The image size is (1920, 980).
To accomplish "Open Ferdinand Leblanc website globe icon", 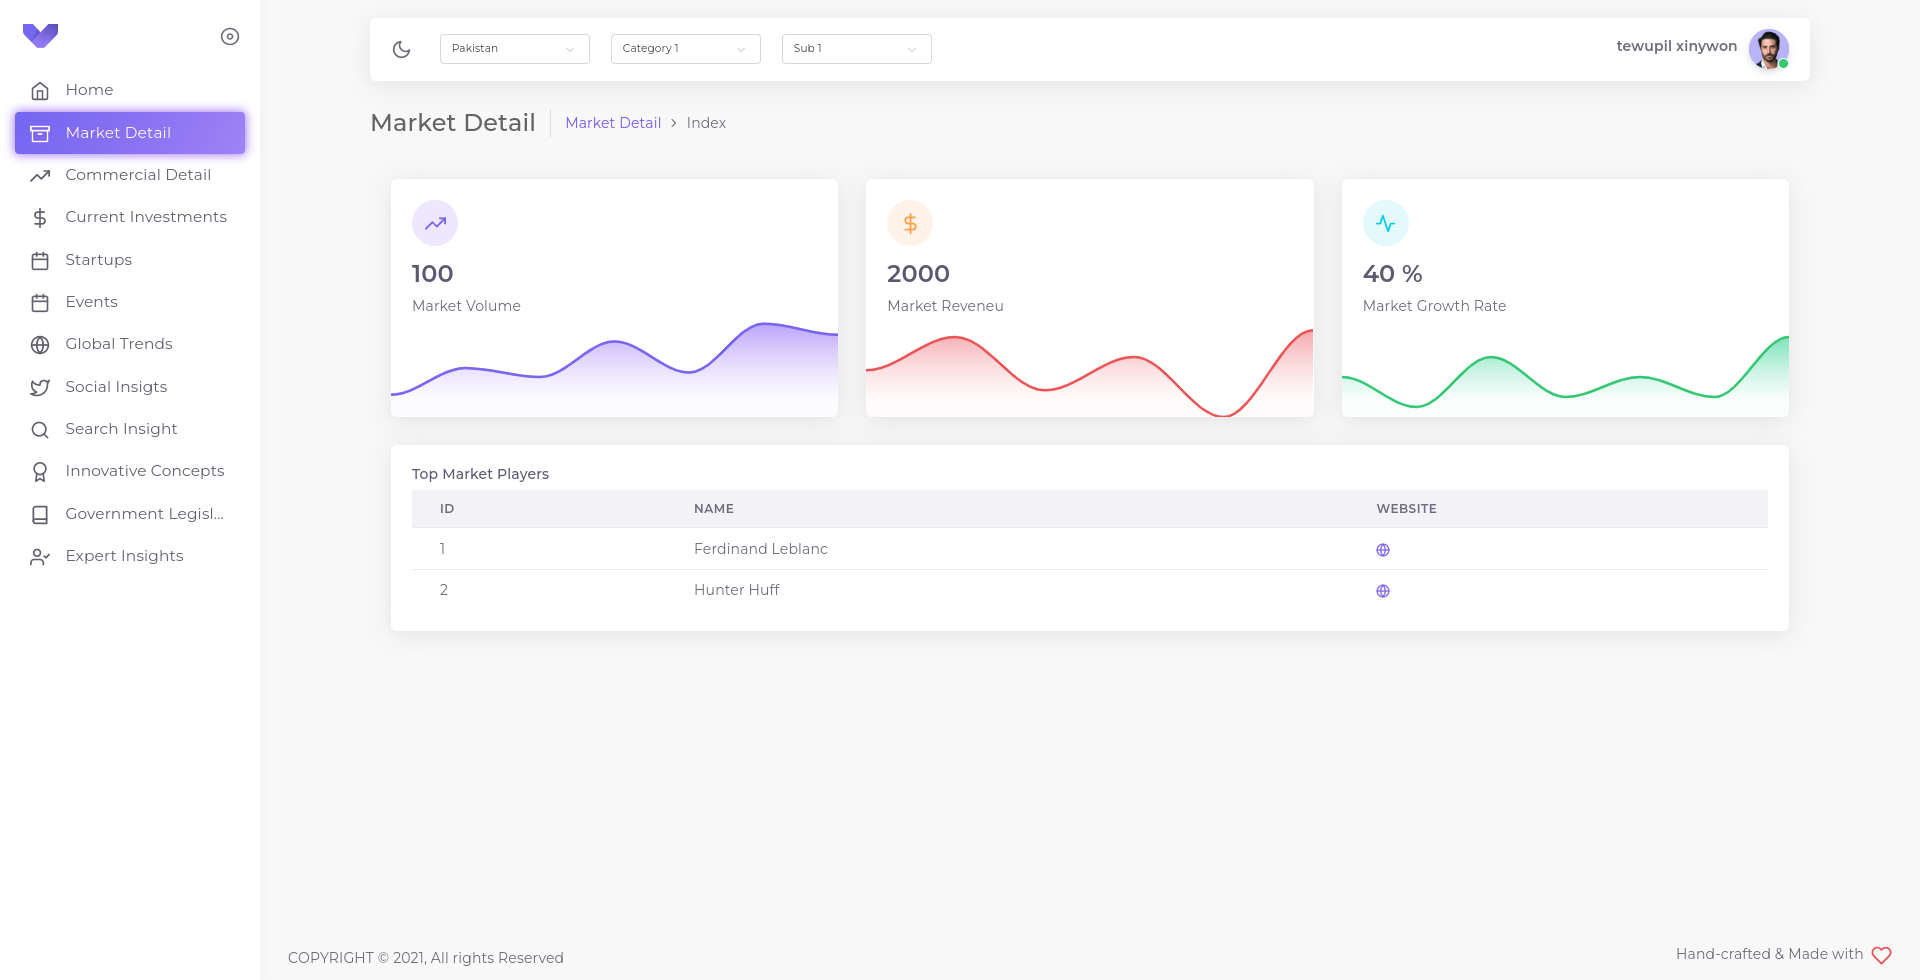I will point(1383,550).
